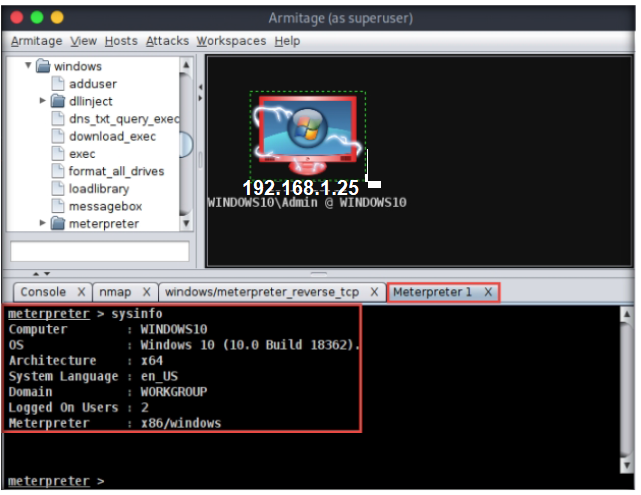Select the format_all_drives payload
This screenshot has height=495, width=641.
pyautogui.click(x=117, y=171)
